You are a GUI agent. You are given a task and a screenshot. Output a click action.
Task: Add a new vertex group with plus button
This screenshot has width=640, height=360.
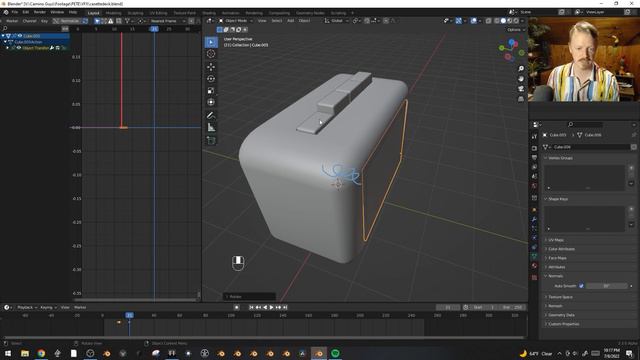click(631, 168)
